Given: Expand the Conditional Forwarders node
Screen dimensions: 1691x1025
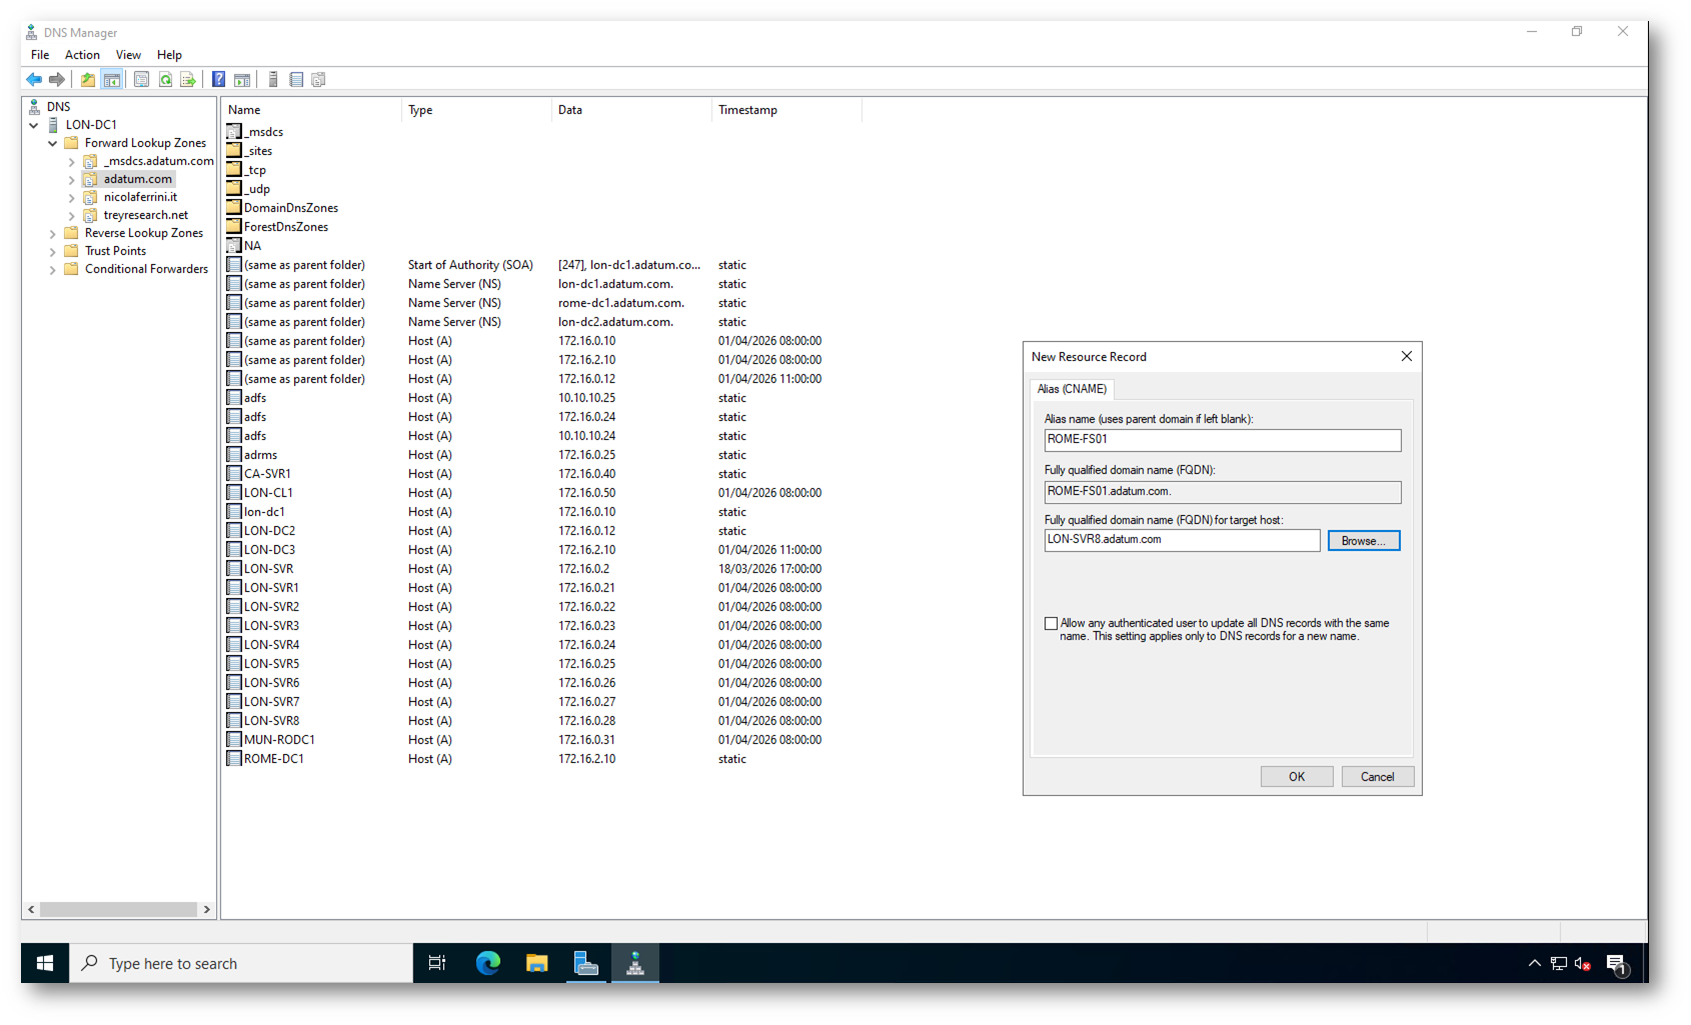Looking at the screenshot, I should pos(53,269).
